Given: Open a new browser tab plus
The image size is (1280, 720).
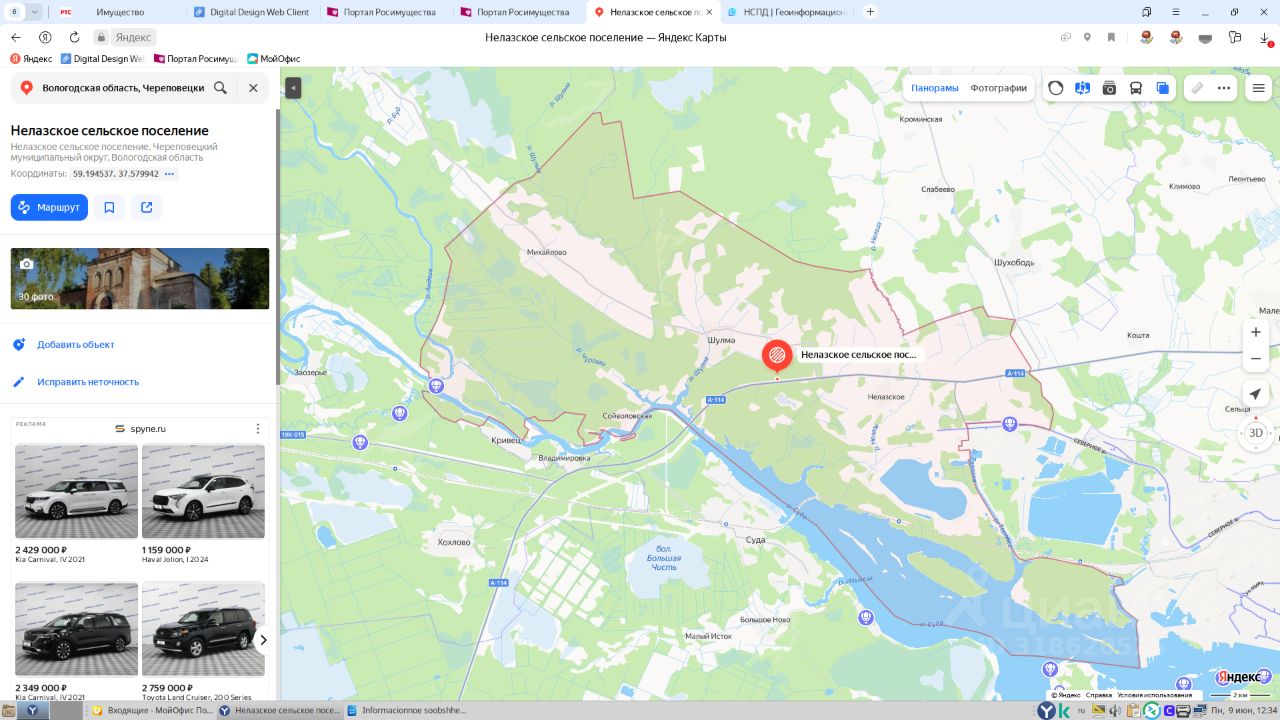Looking at the screenshot, I should (x=870, y=12).
